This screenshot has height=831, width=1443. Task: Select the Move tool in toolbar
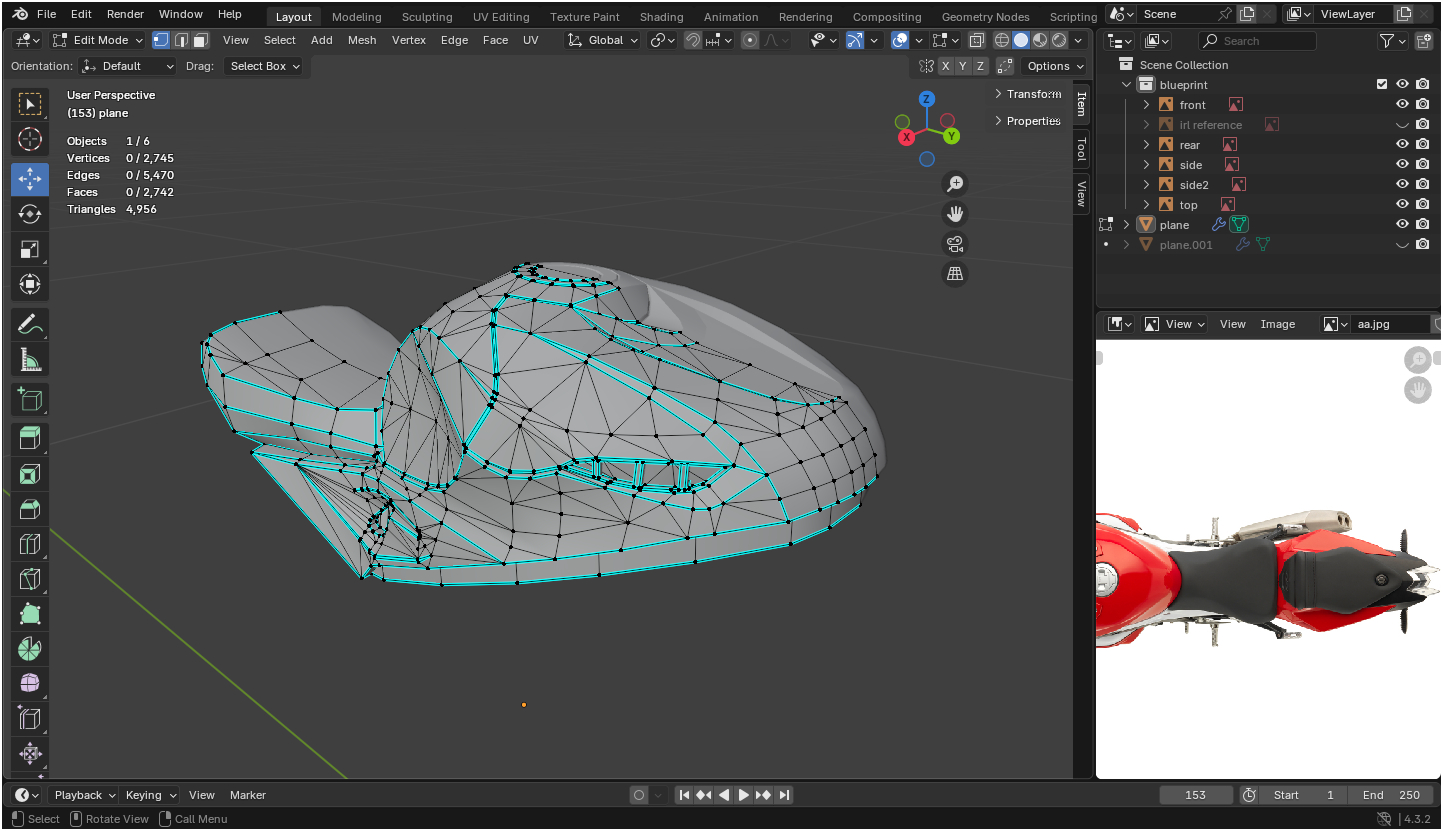(x=30, y=179)
